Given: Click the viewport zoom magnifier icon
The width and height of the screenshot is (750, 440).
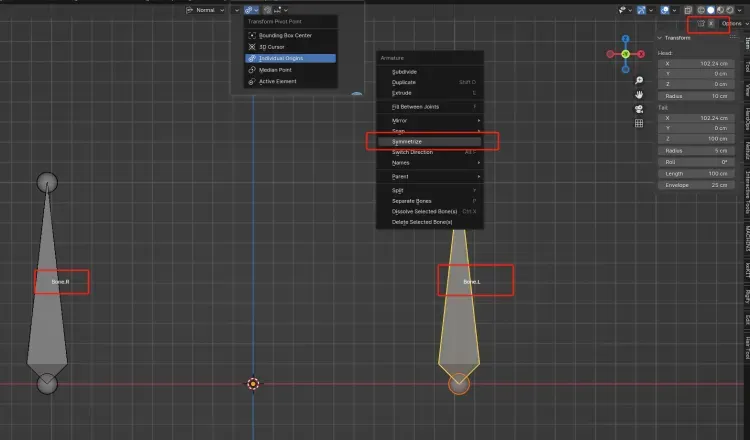Looking at the screenshot, I should tap(639, 80).
